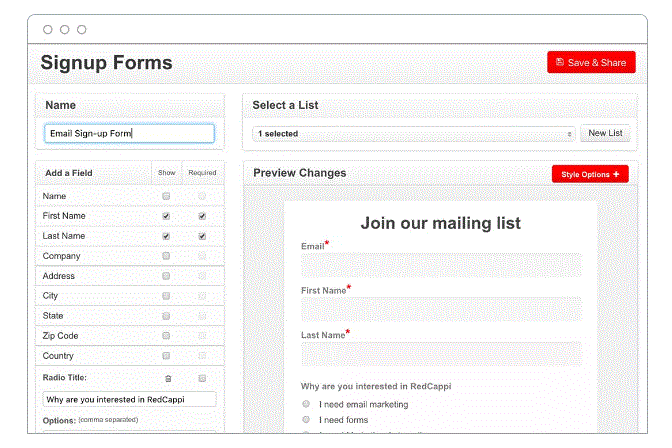Click the Last Name preview input
Image resolution: width=672 pixels, height=448 pixels.
[441, 354]
